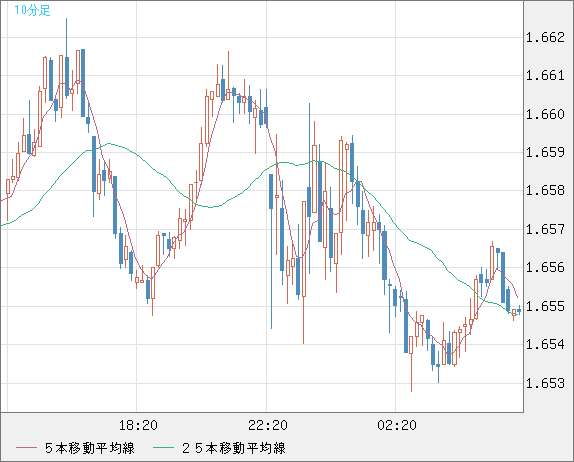The image size is (574, 462).
Task: Click the 10分足 timeframe label
Action: point(32,10)
